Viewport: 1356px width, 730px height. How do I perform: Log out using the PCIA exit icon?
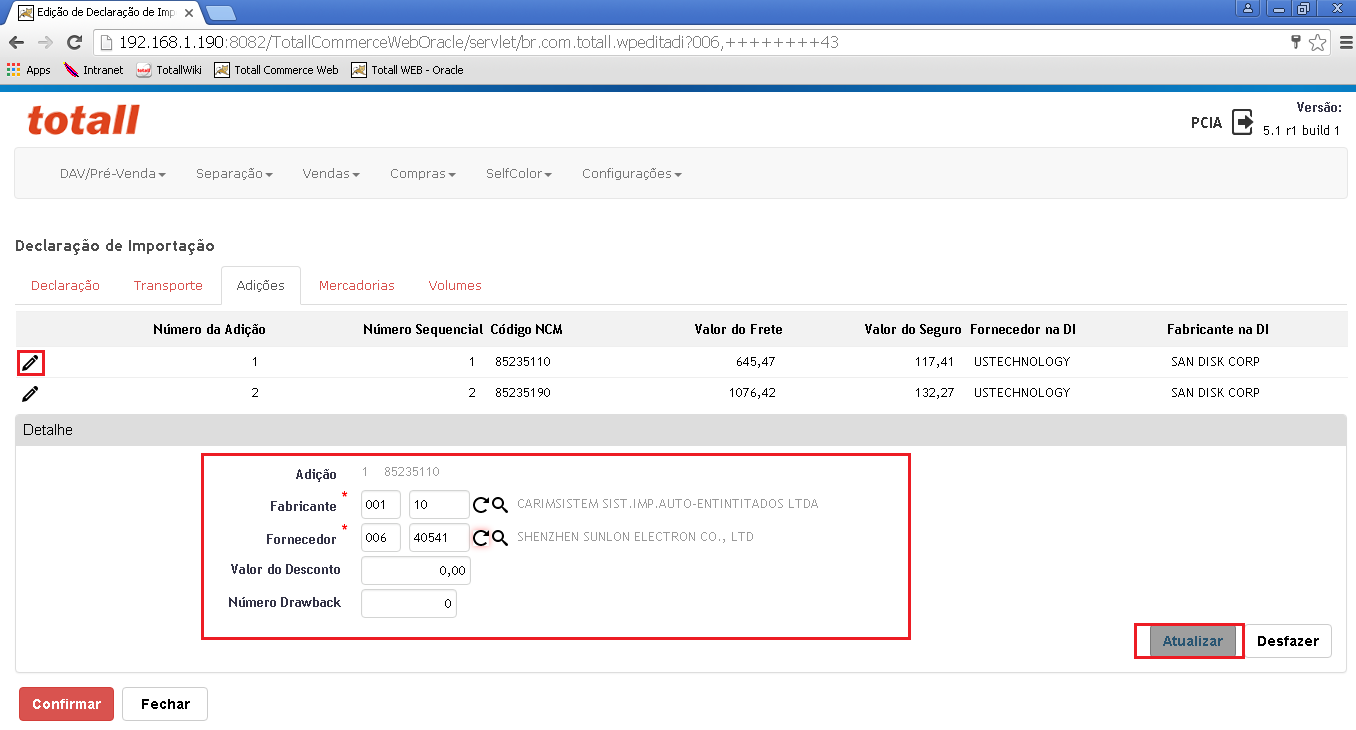(x=1243, y=122)
